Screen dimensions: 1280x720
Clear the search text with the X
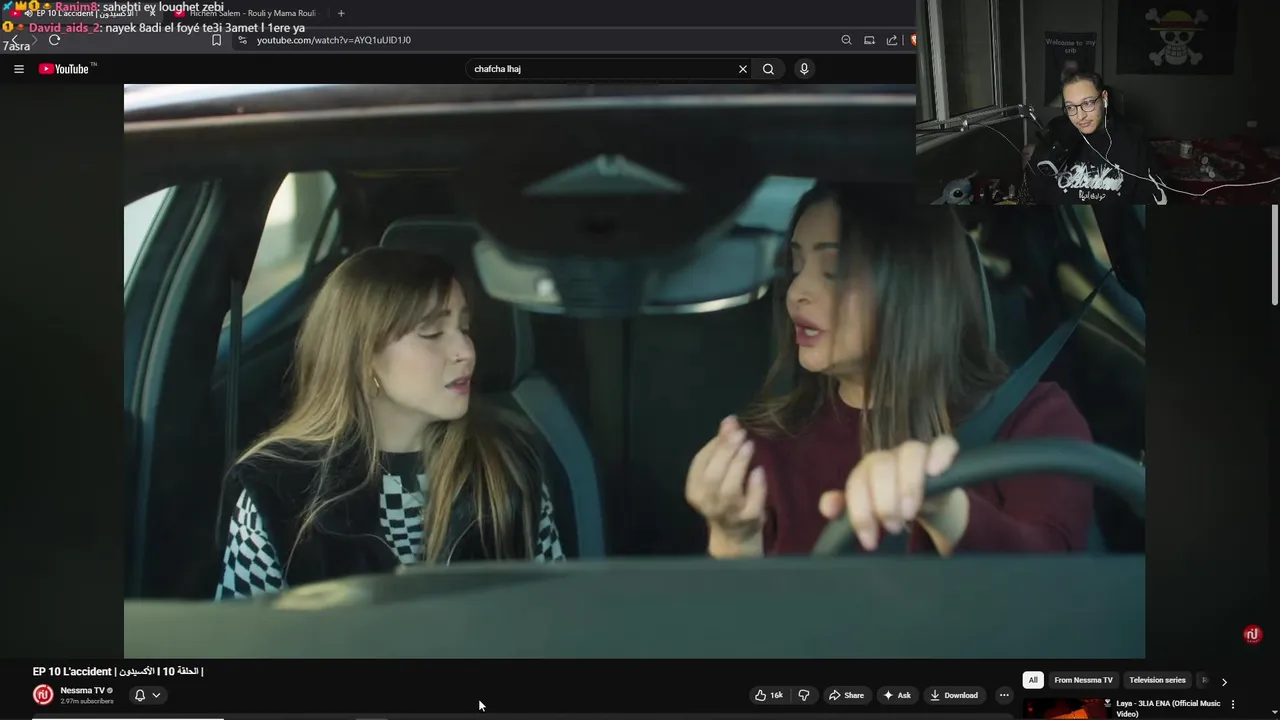(x=743, y=69)
